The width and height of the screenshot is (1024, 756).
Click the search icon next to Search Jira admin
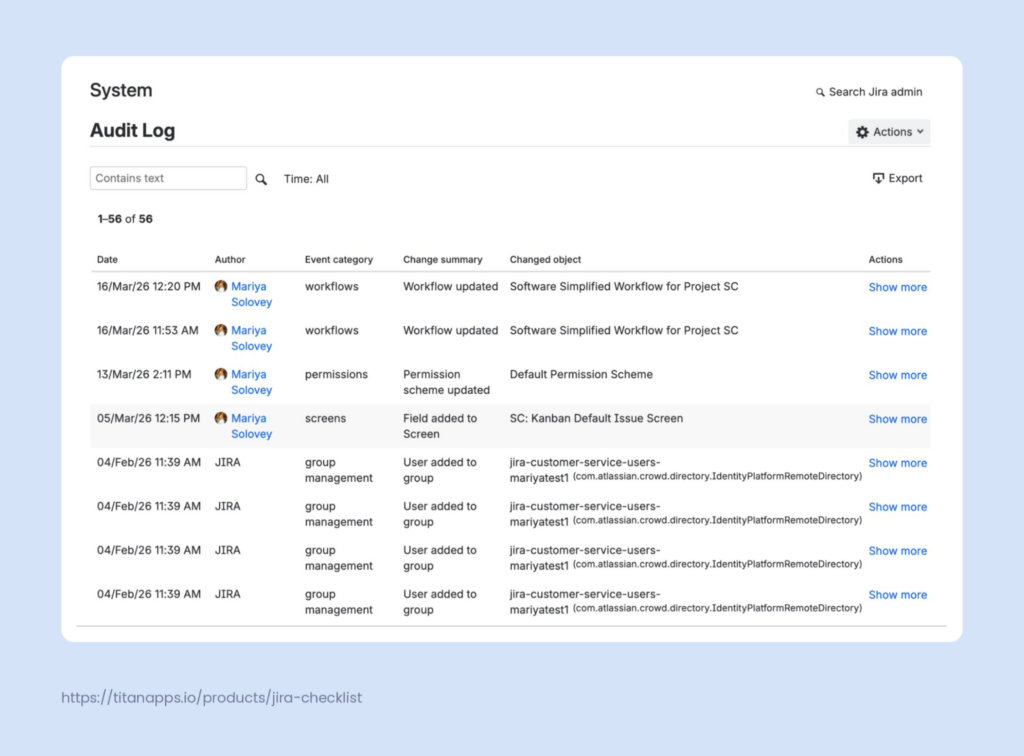click(820, 91)
